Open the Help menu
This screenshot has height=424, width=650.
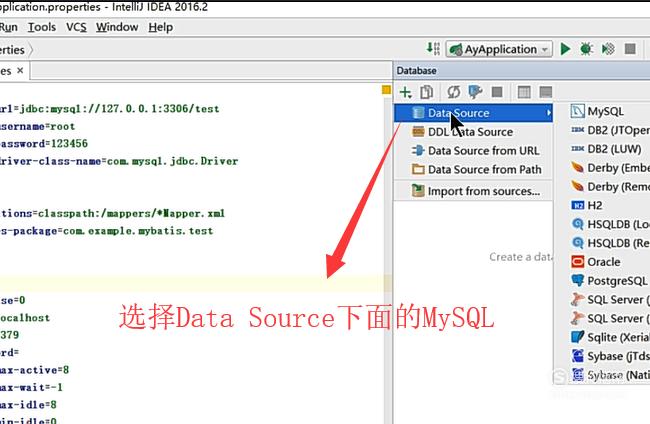(x=160, y=27)
